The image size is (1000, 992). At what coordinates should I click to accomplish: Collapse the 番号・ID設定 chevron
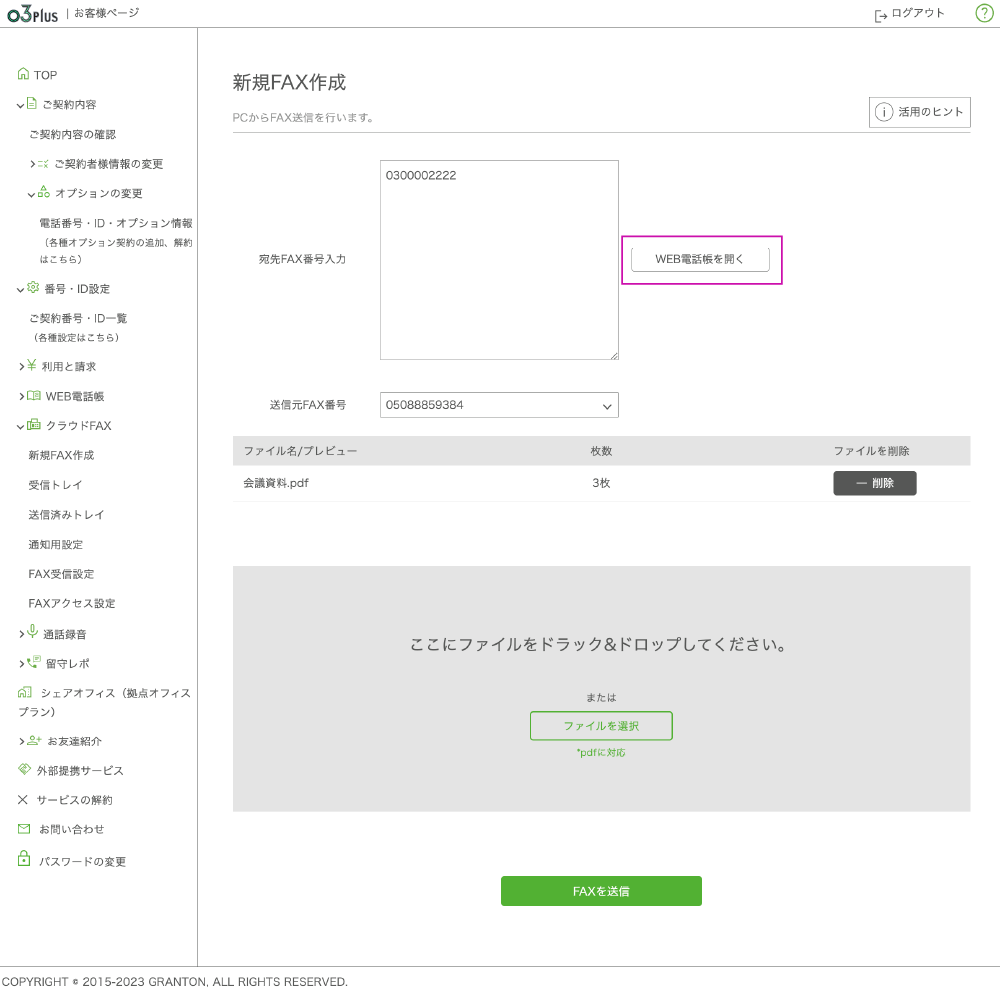20,290
